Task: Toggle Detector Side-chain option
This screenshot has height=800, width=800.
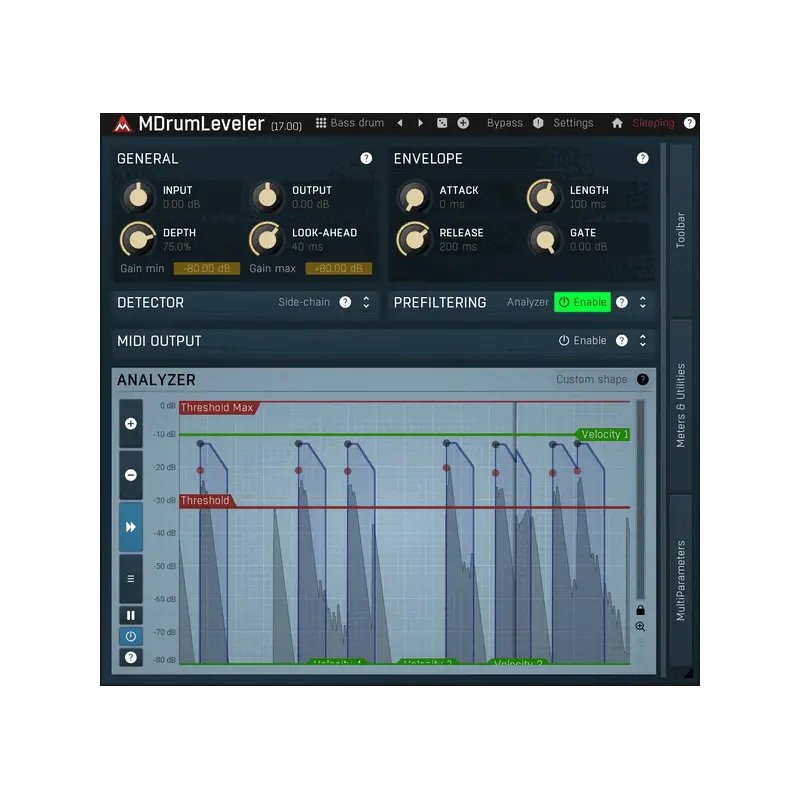Action: pos(304,302)
